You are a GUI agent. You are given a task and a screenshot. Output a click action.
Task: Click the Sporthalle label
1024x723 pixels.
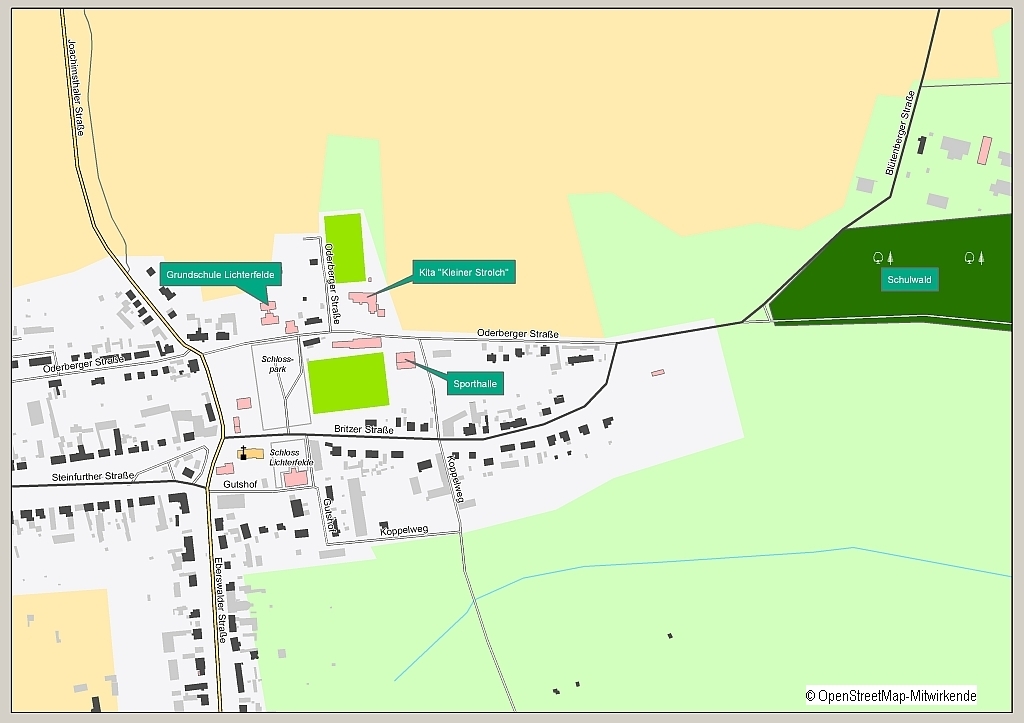tap(475, 383)
